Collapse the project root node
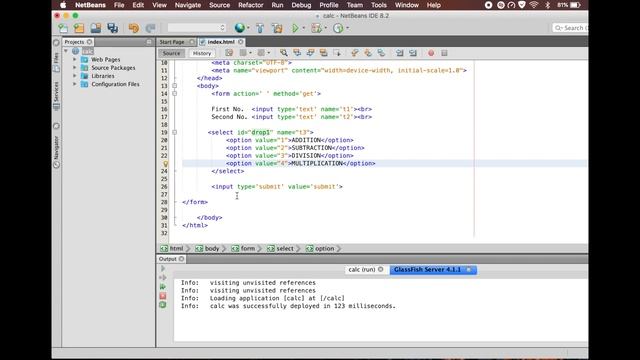 (x=66, y=51)
